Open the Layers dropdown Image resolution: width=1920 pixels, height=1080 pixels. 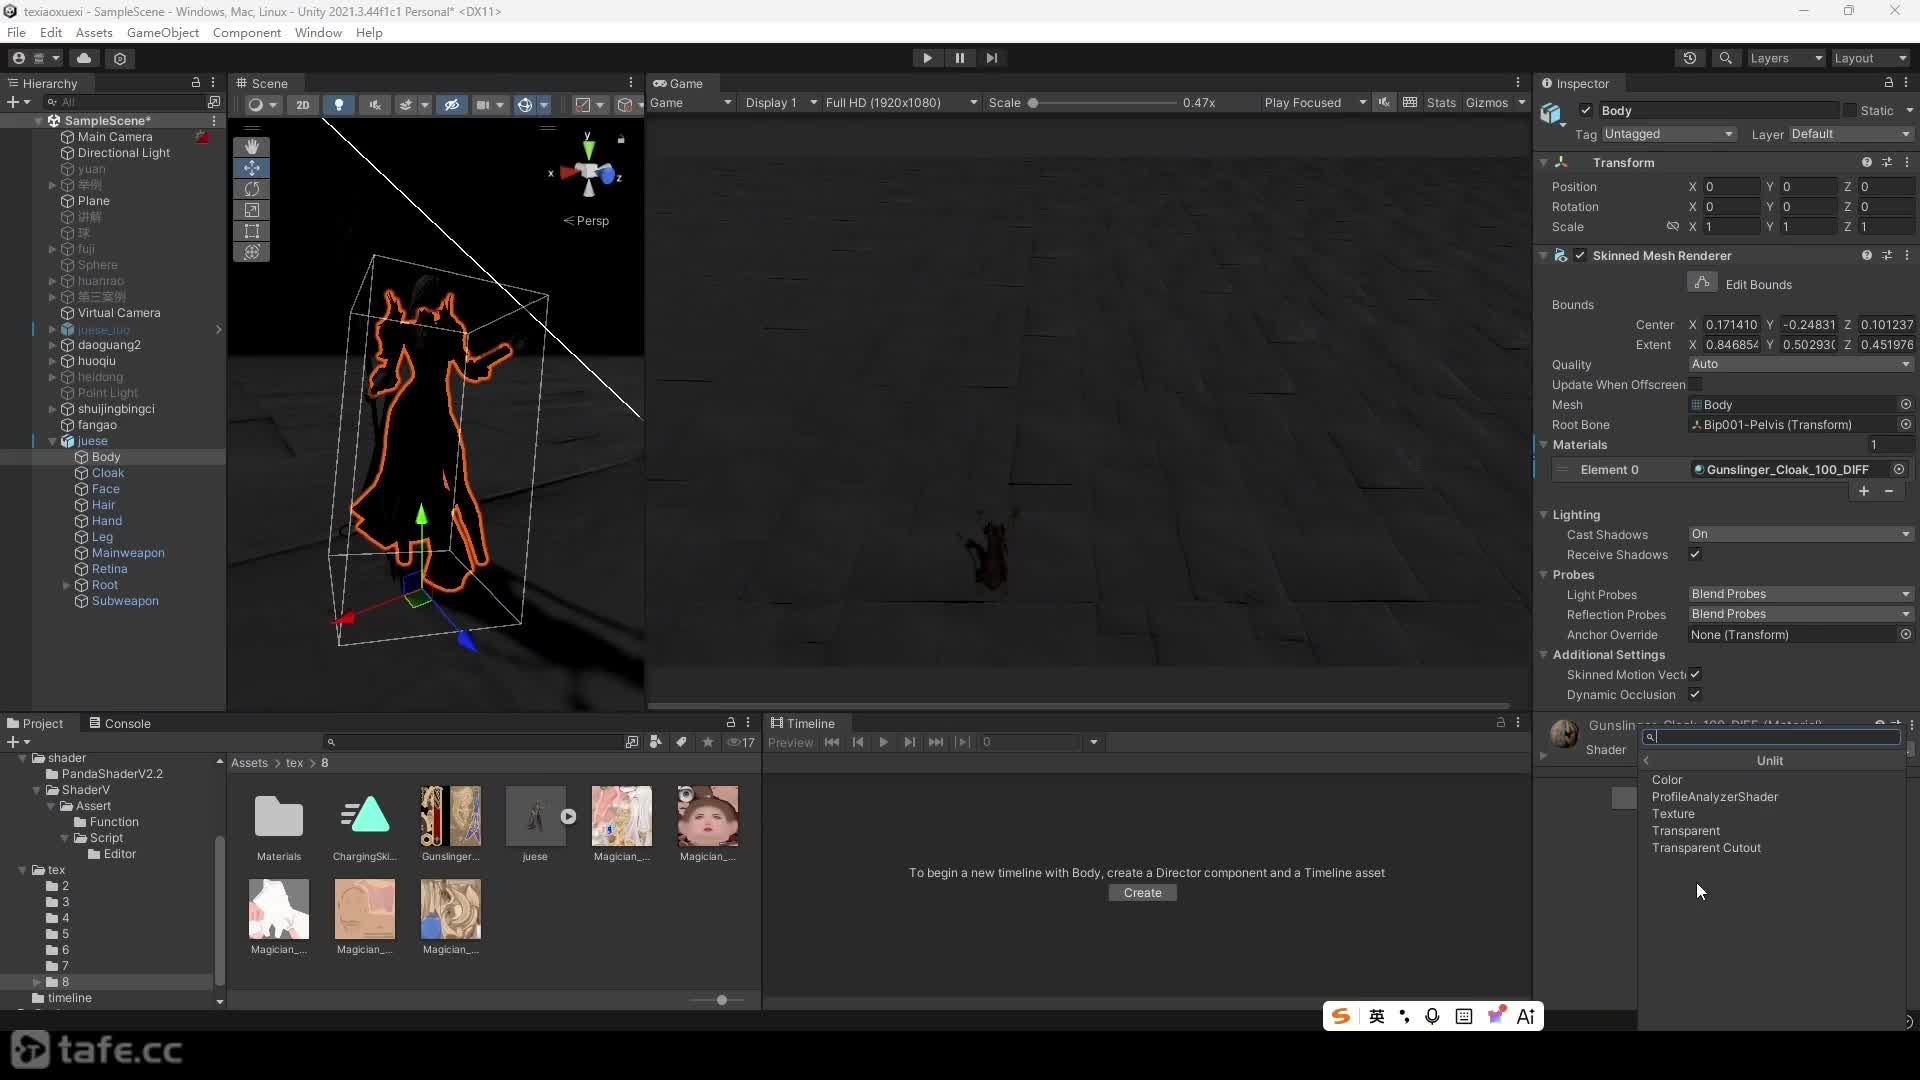(x=1786, y=58)
